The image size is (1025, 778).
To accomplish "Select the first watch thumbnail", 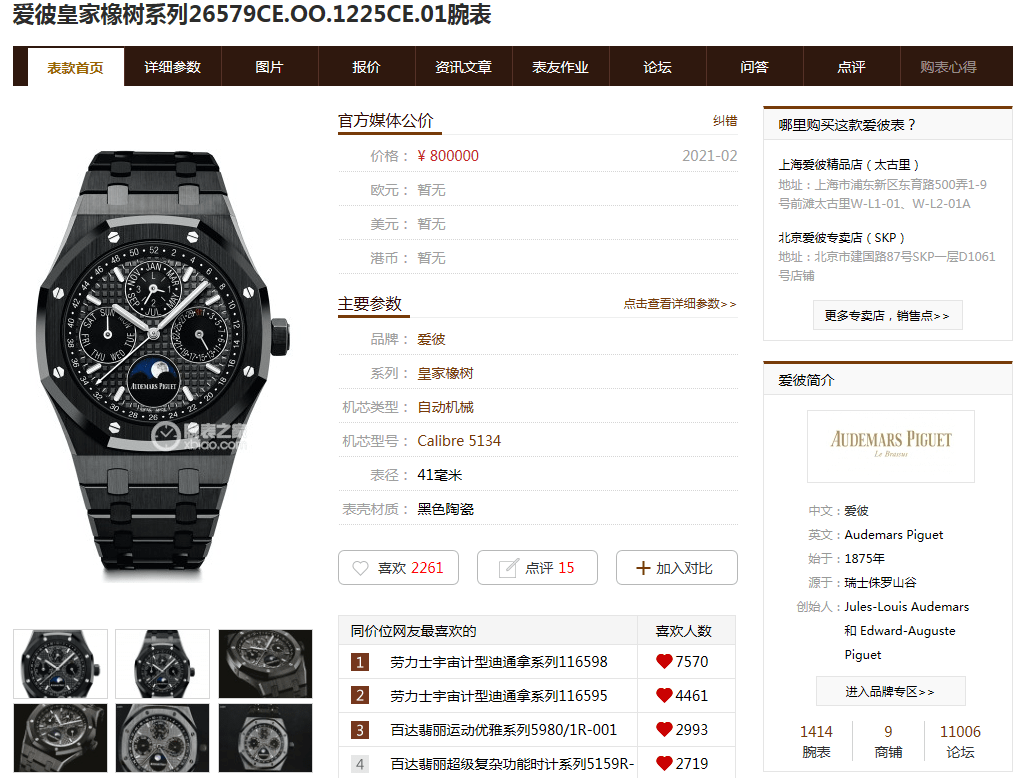I will 60,664.
